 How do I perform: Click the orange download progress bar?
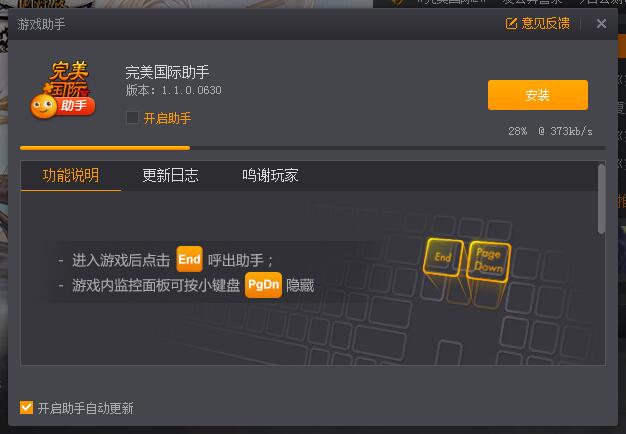[x=105, y=148]
